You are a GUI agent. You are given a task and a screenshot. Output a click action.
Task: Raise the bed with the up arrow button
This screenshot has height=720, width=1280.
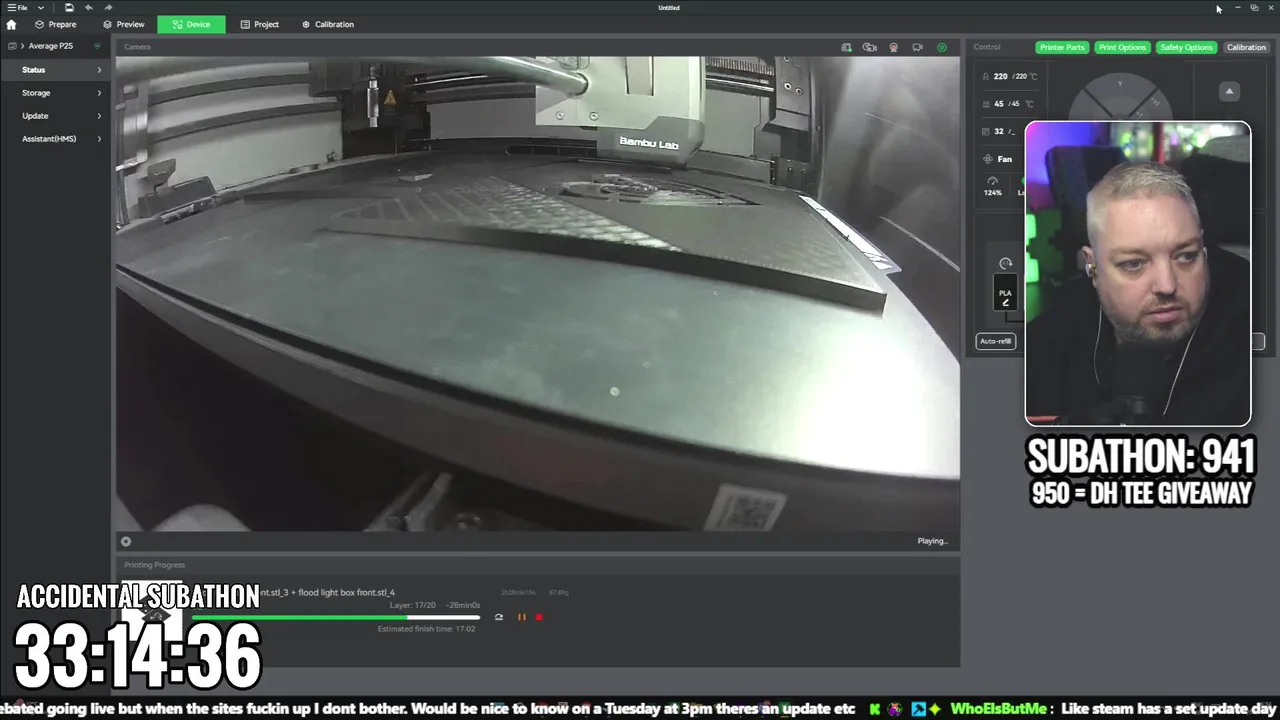[1229, 91]
